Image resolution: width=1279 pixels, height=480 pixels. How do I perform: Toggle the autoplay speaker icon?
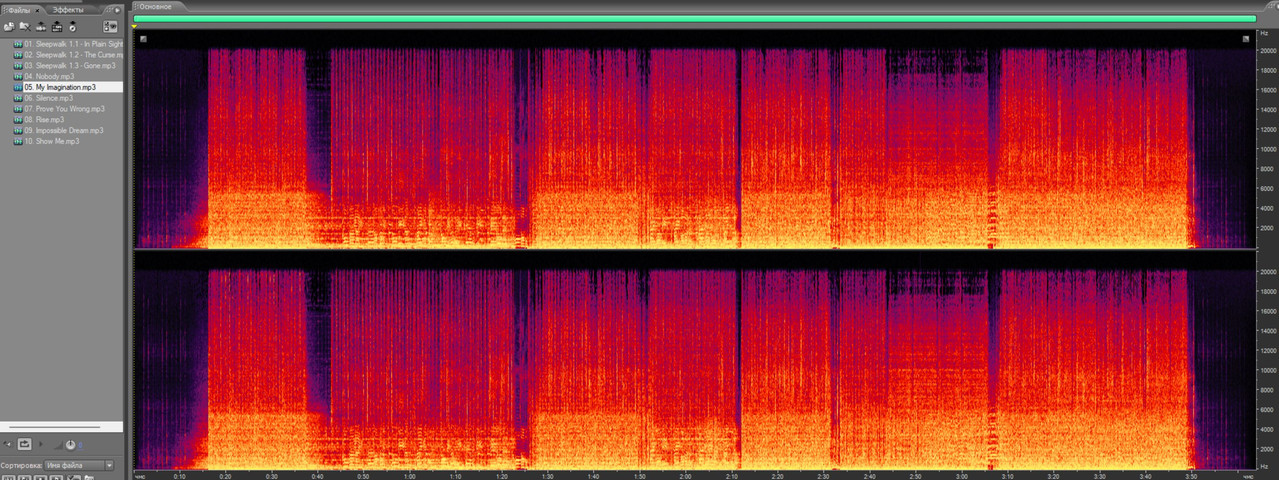8,444
